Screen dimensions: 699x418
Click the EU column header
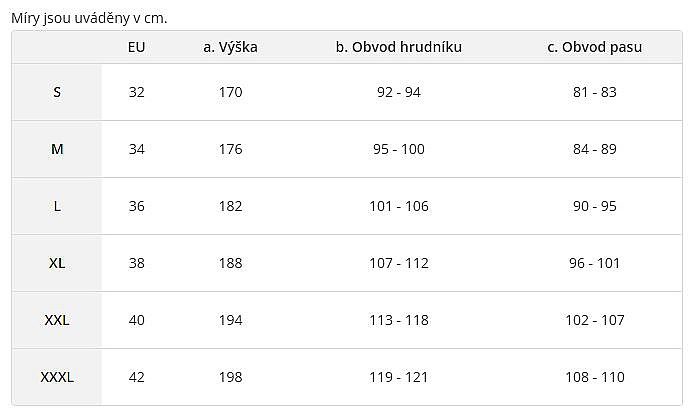tap(137, 47)
